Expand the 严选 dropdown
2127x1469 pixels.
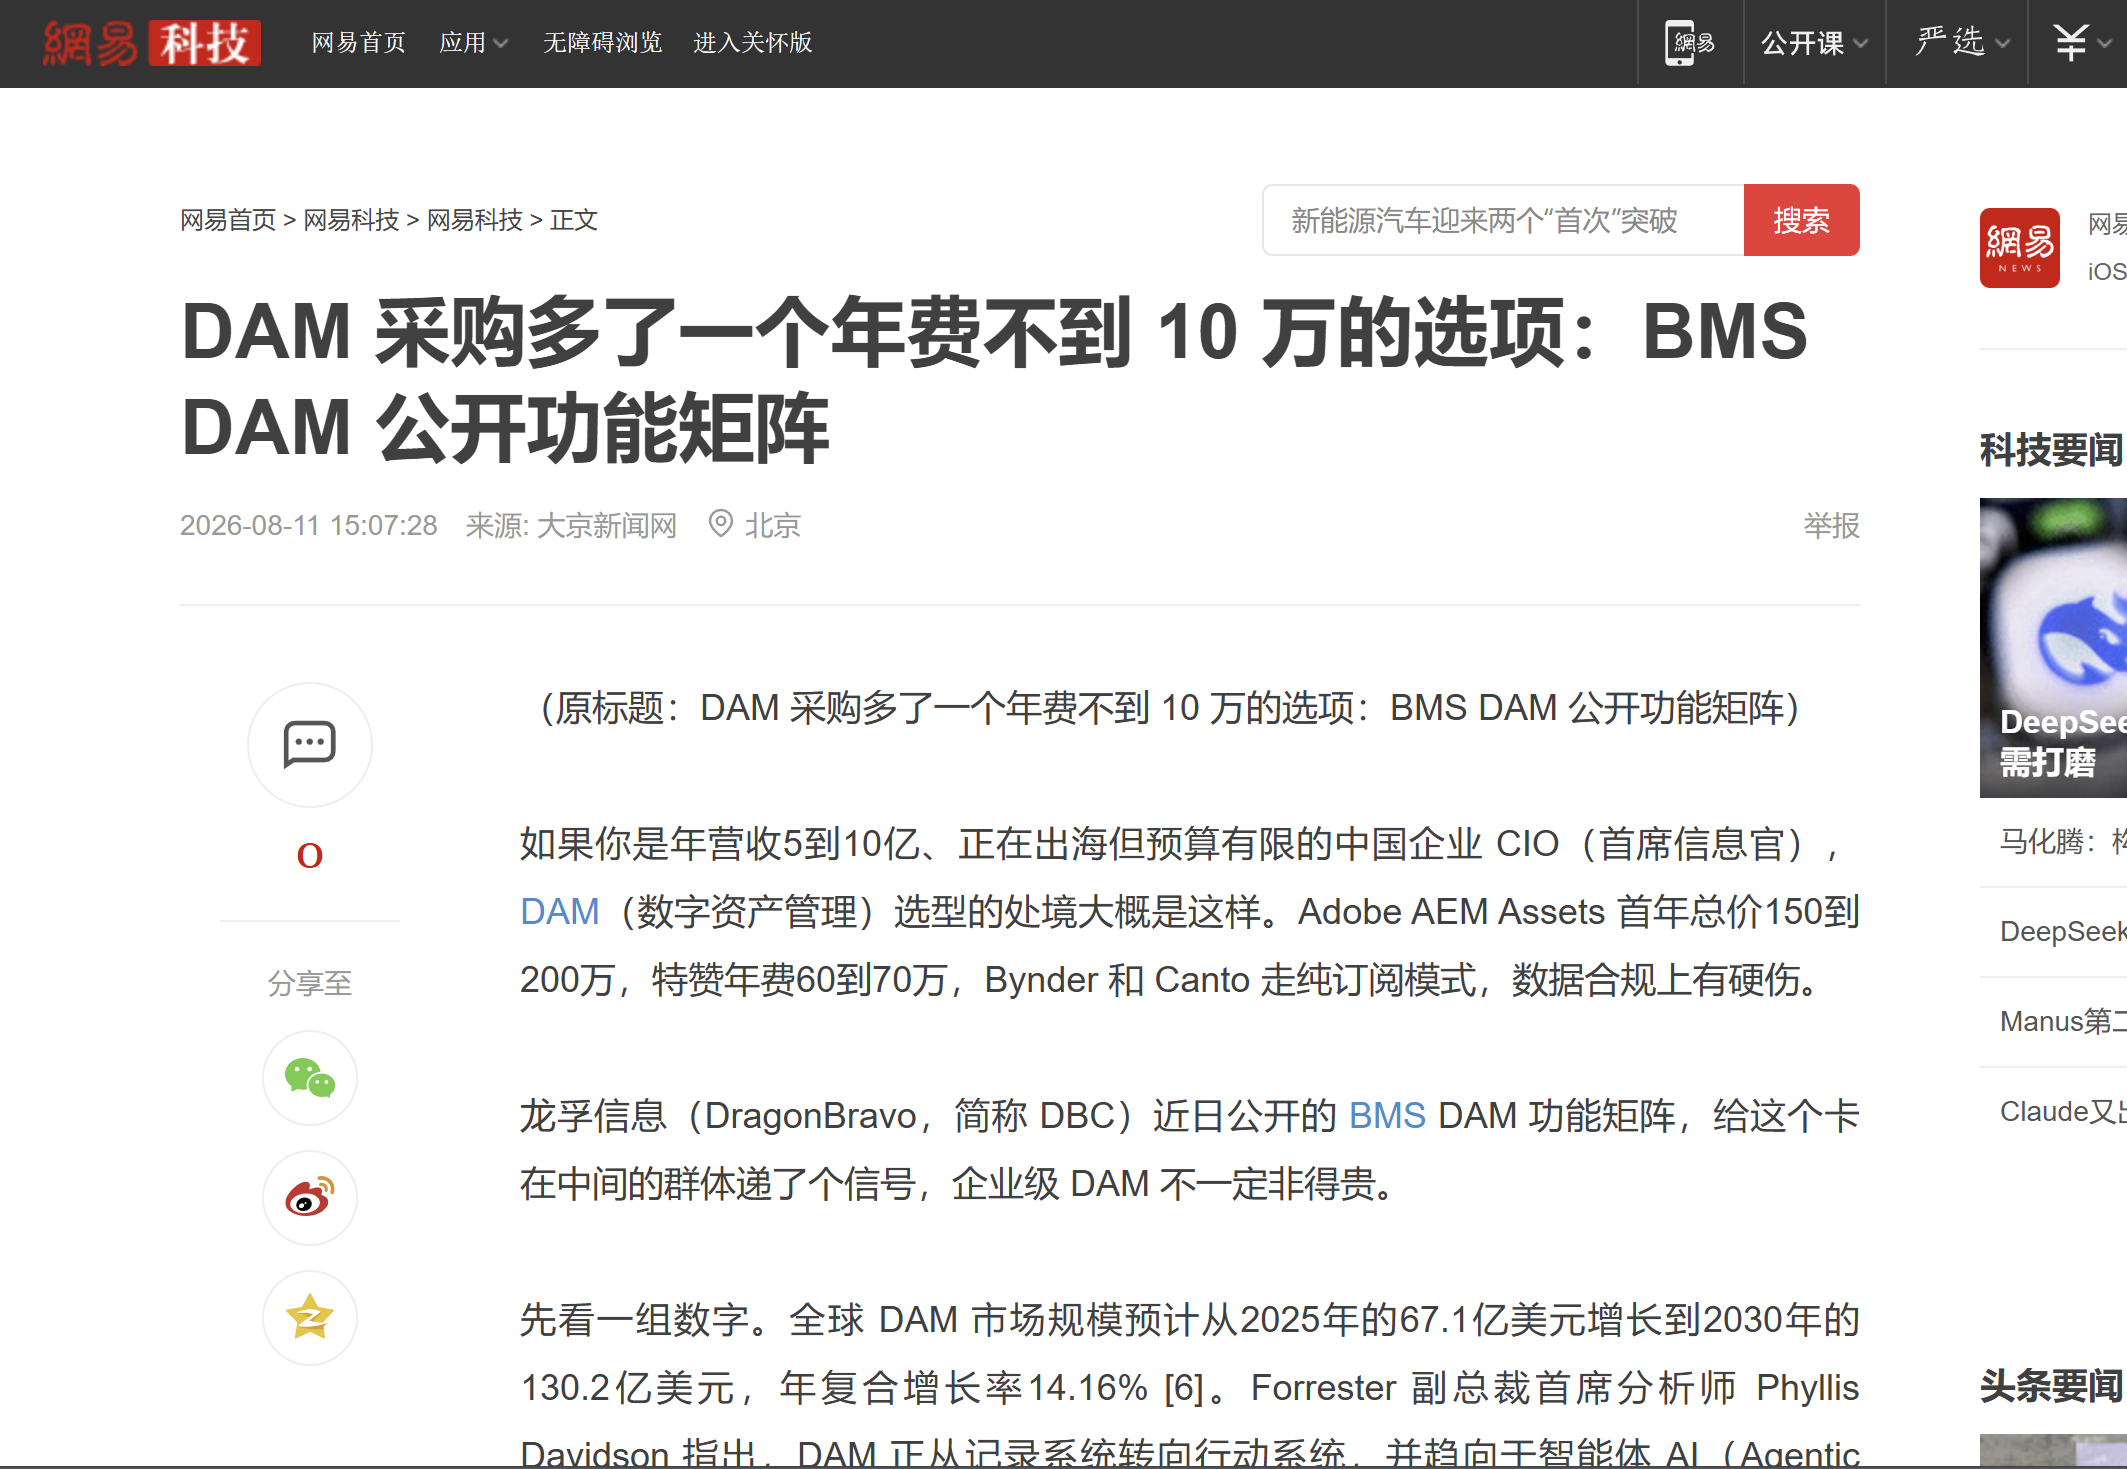click(x=1962, y=43)
